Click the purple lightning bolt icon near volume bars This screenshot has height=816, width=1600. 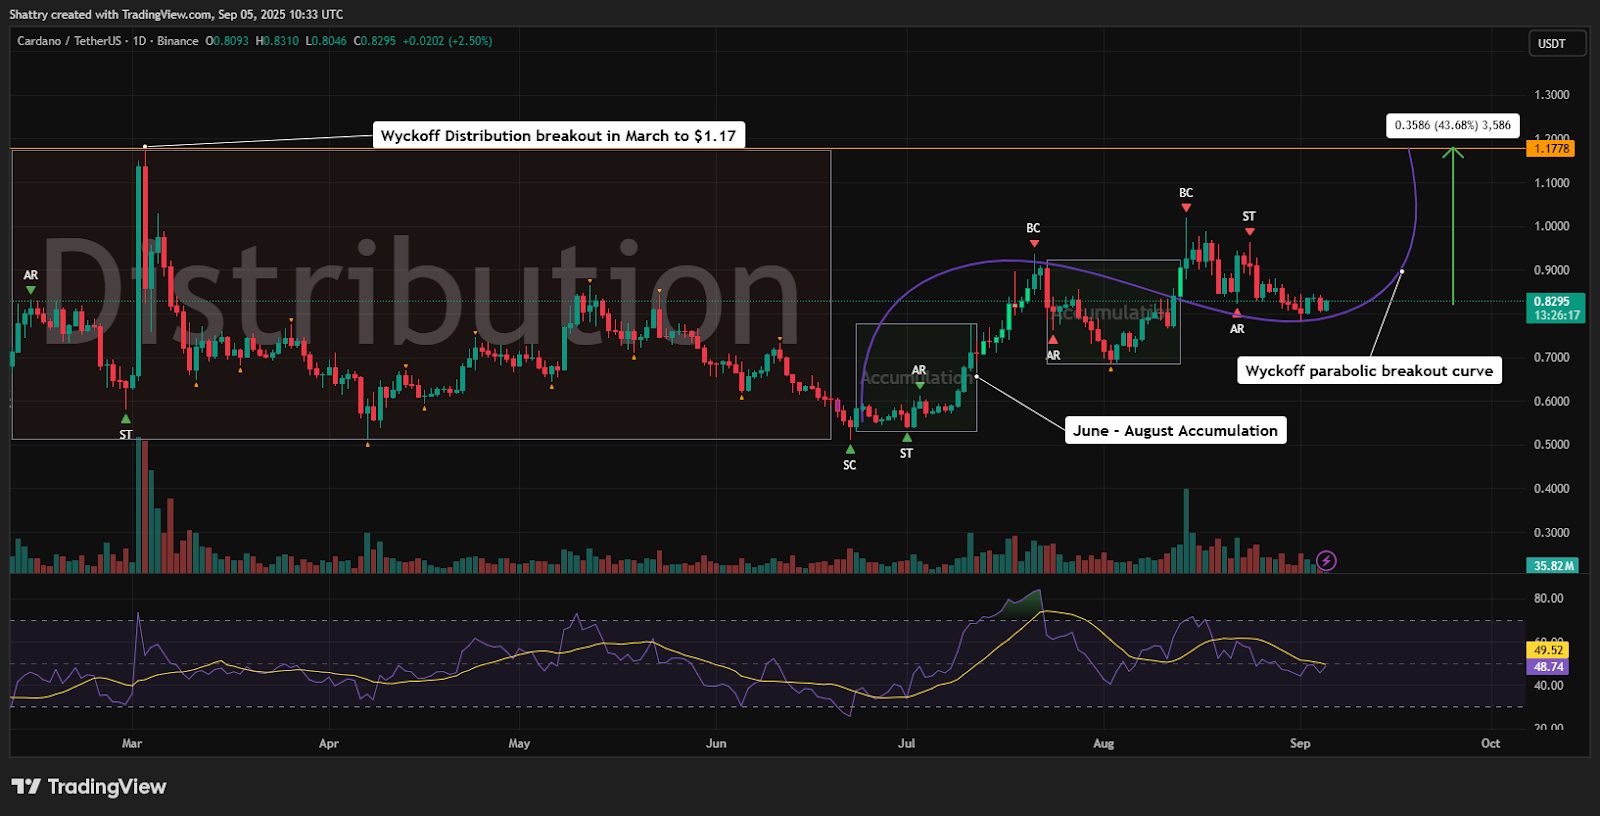(1326, 561)
